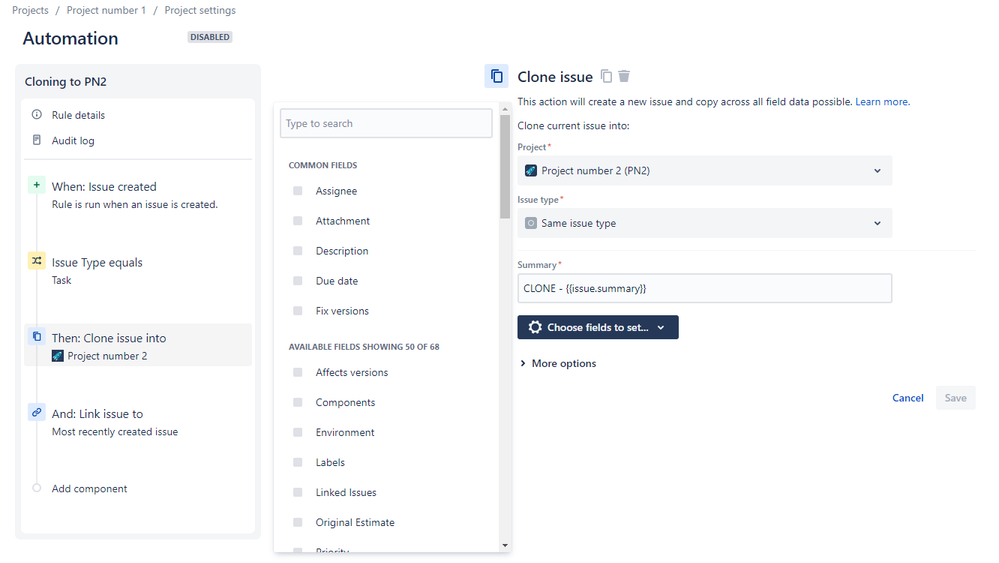Click the Cloning to PN2 rule title
This screenshot has height=563, width=999.
66,82
